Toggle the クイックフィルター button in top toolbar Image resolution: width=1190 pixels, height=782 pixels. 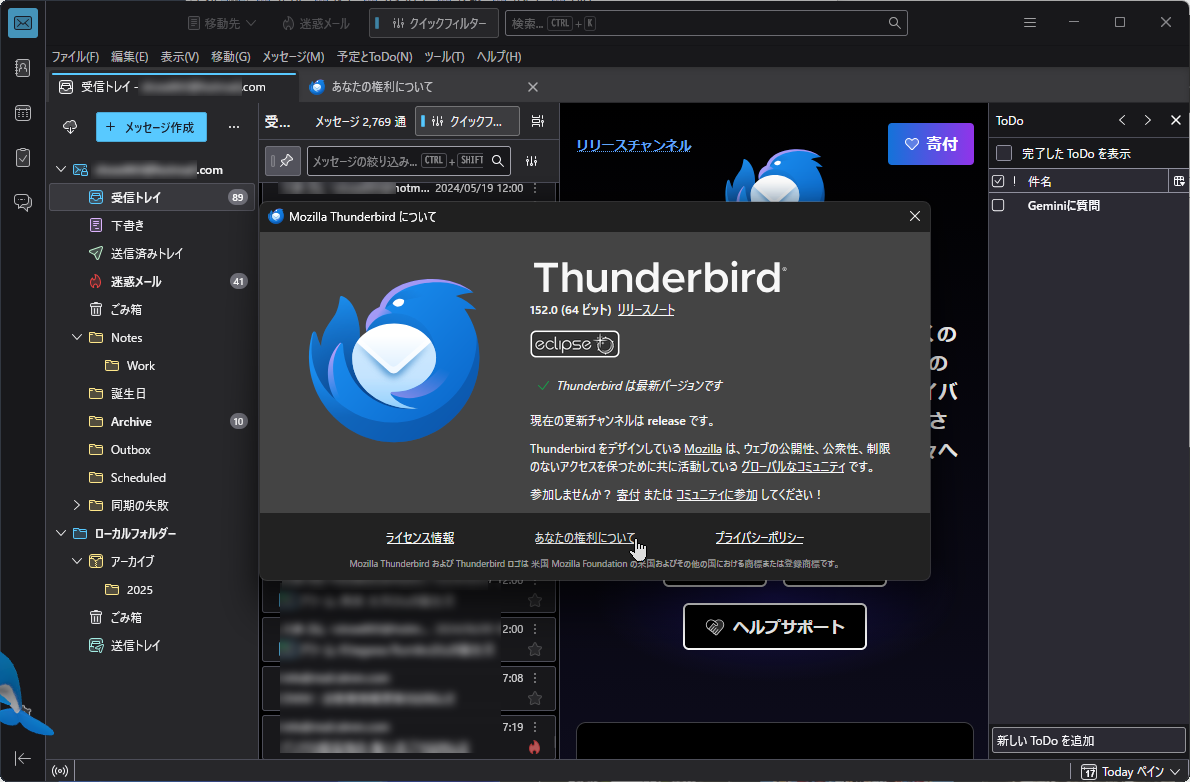point(433,23)
